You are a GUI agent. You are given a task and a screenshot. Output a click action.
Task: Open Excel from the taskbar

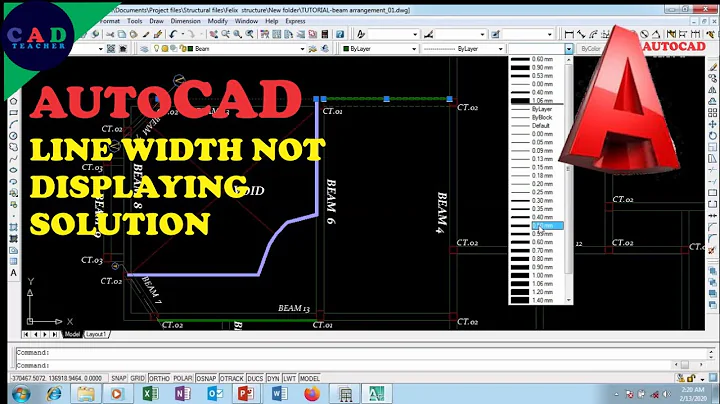150,394
